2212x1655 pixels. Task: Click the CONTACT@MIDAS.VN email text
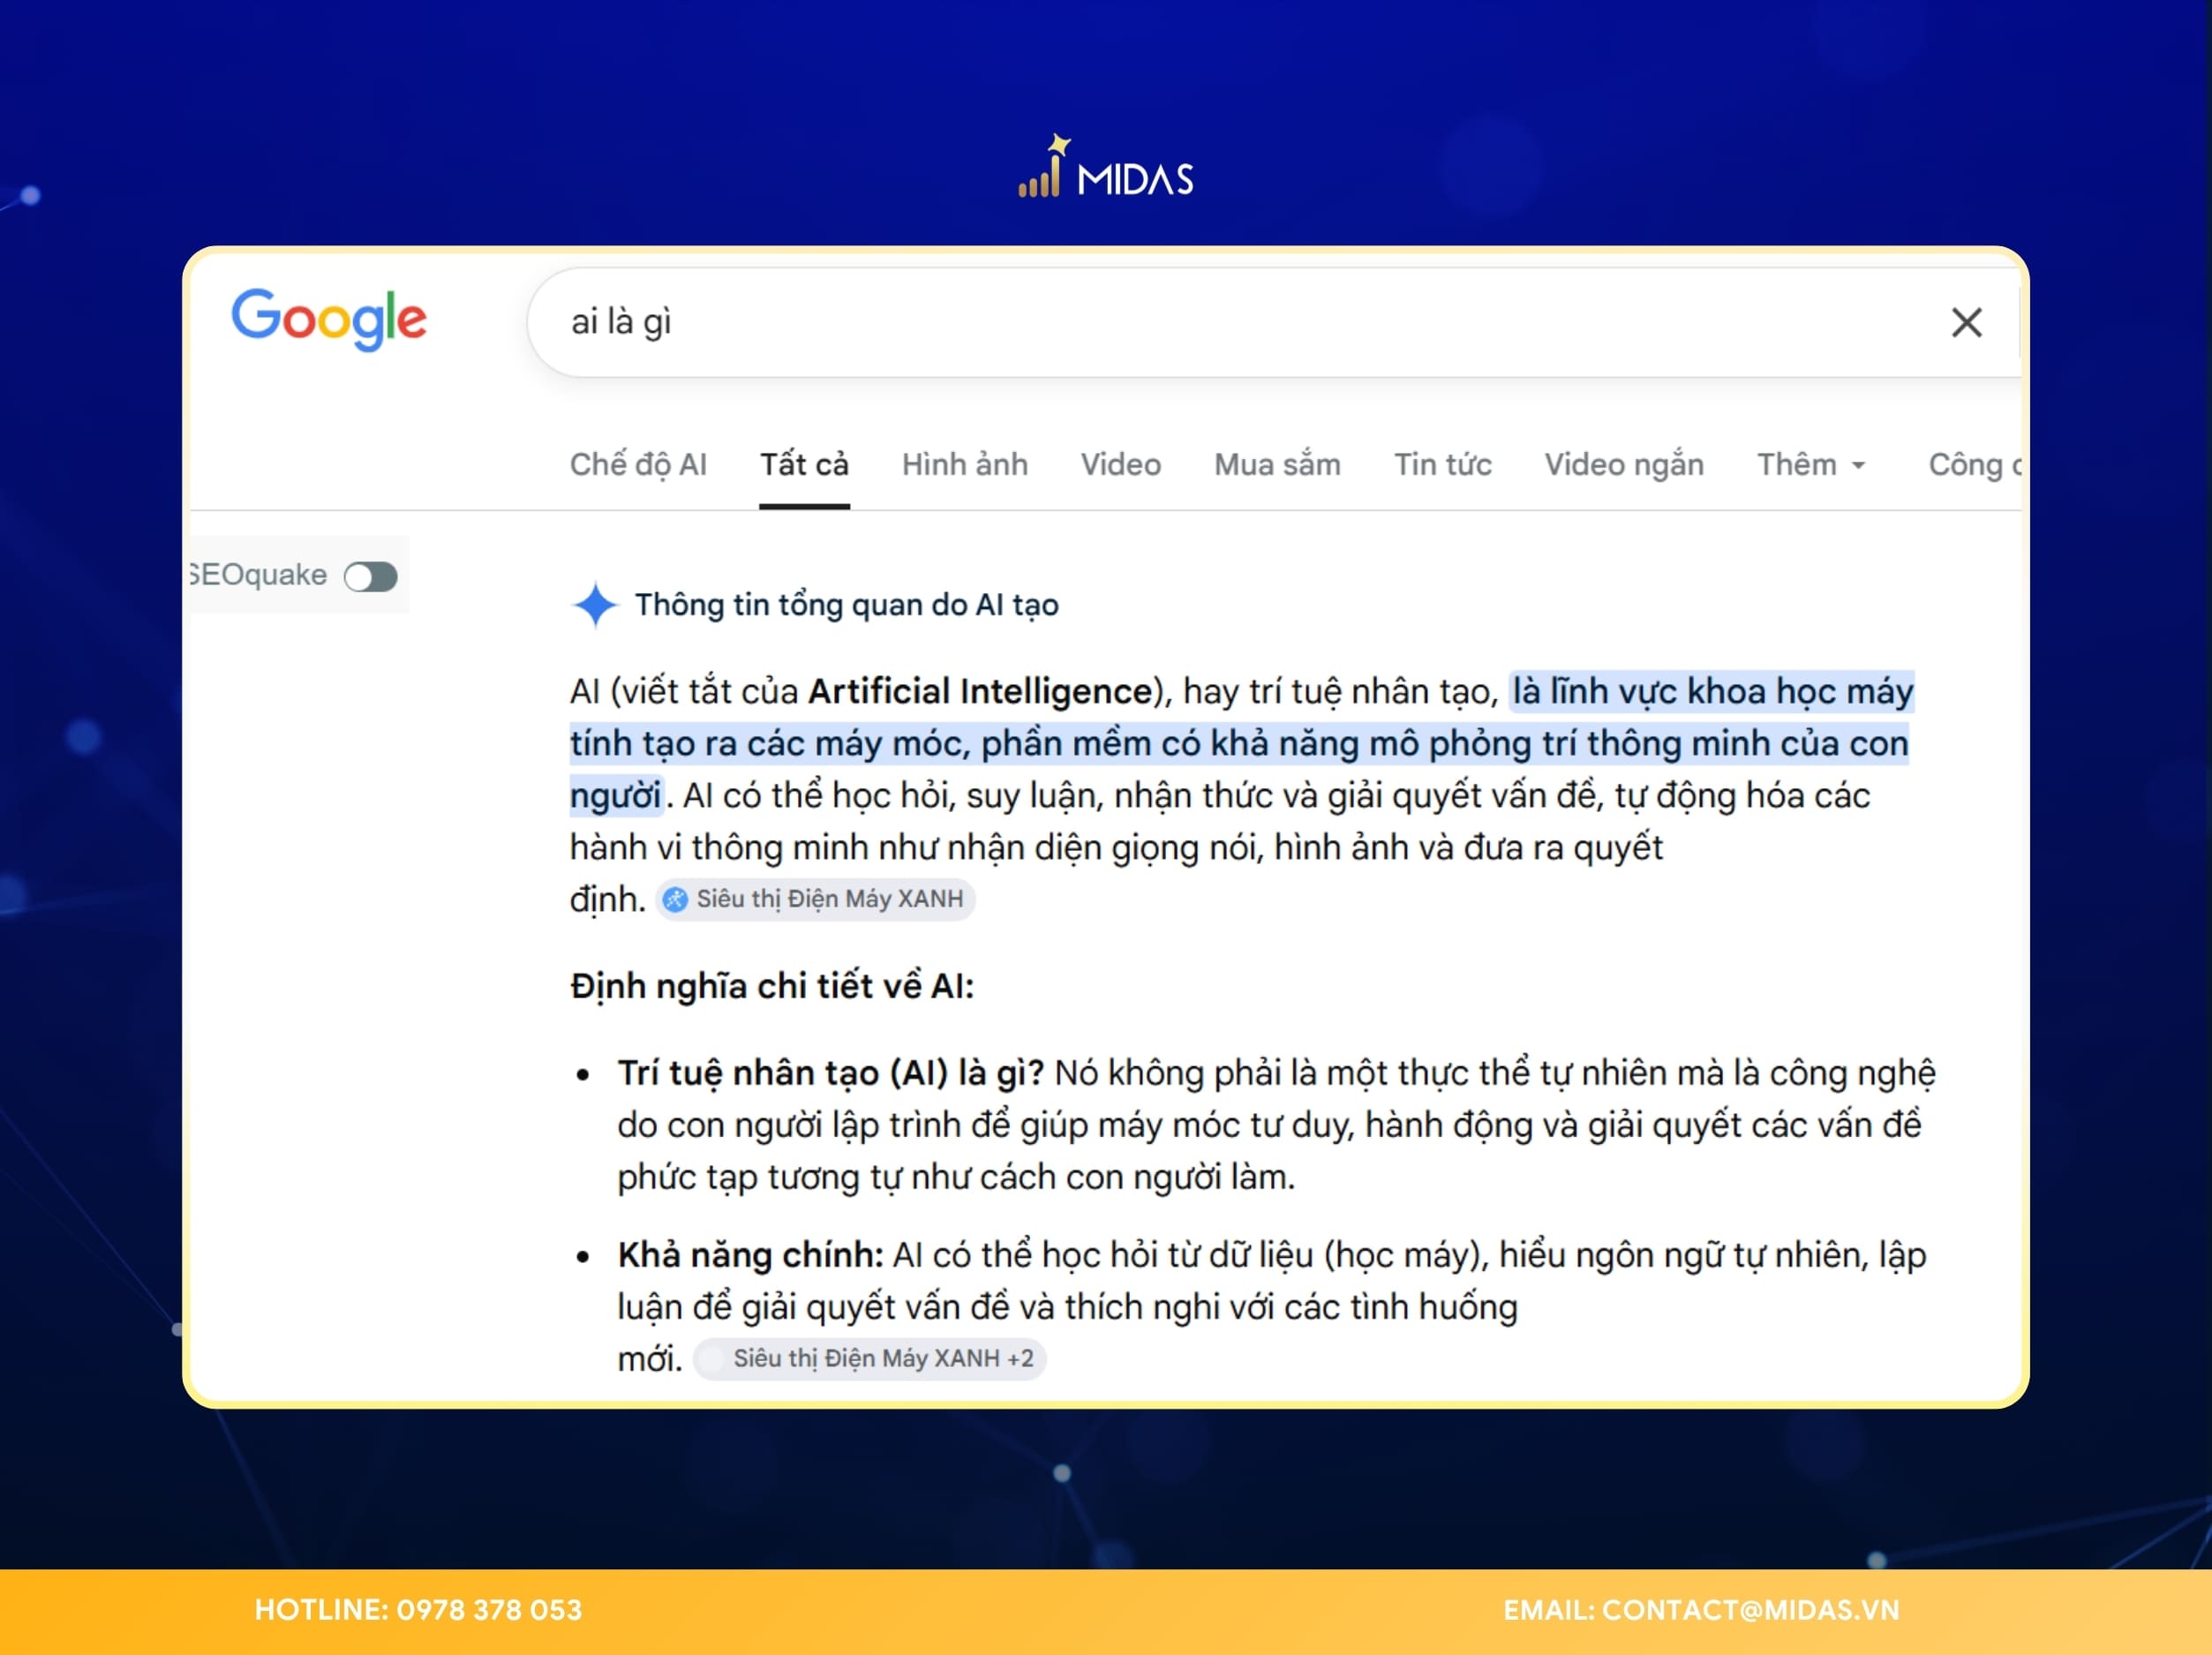point(1750,1610)
